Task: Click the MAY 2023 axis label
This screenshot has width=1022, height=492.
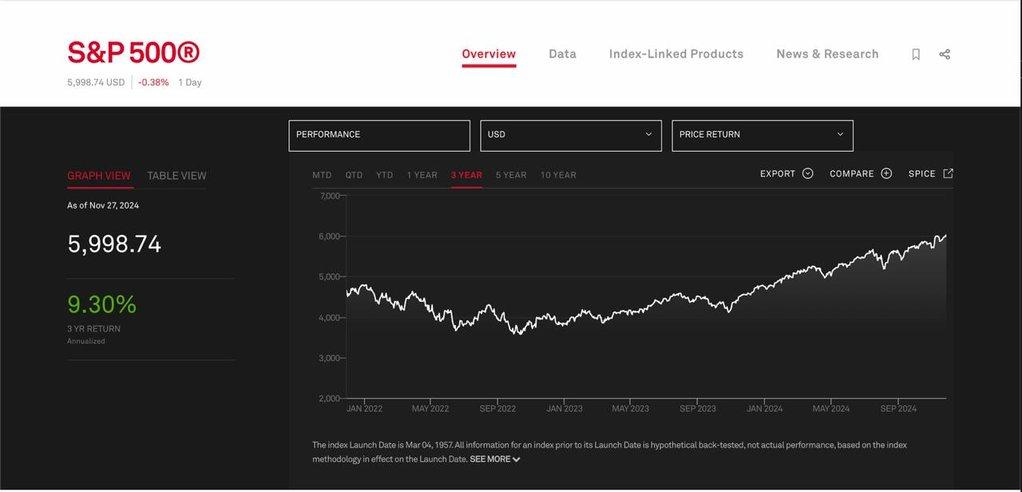Action: point(630,409)
